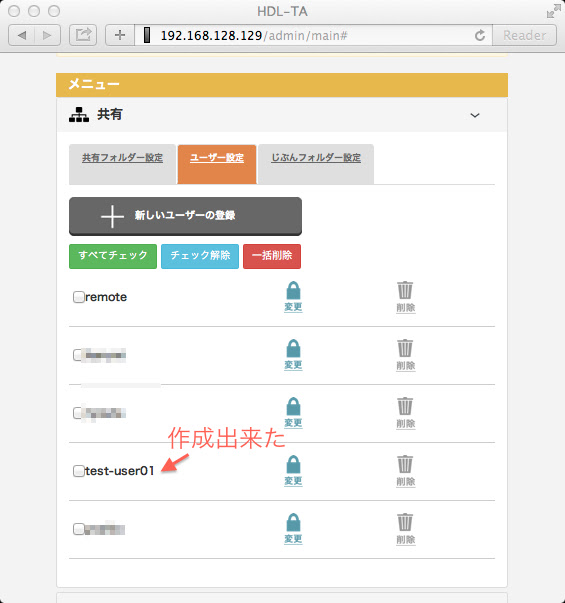Click the trash icon for remote user

[405, 290]
